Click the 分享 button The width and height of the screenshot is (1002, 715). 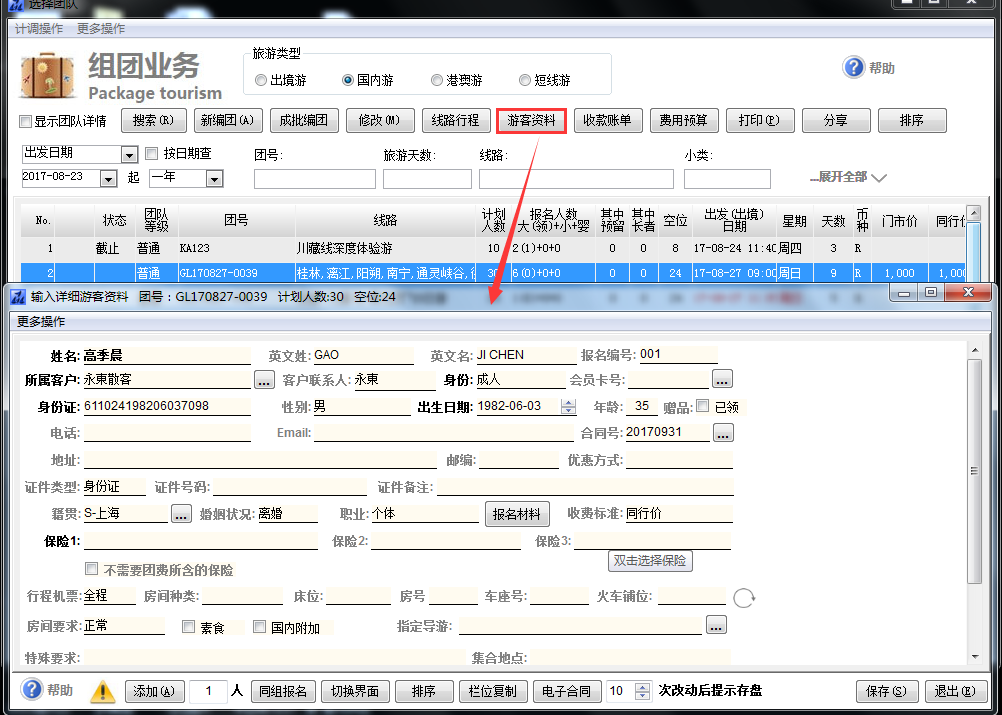[835, 120]
